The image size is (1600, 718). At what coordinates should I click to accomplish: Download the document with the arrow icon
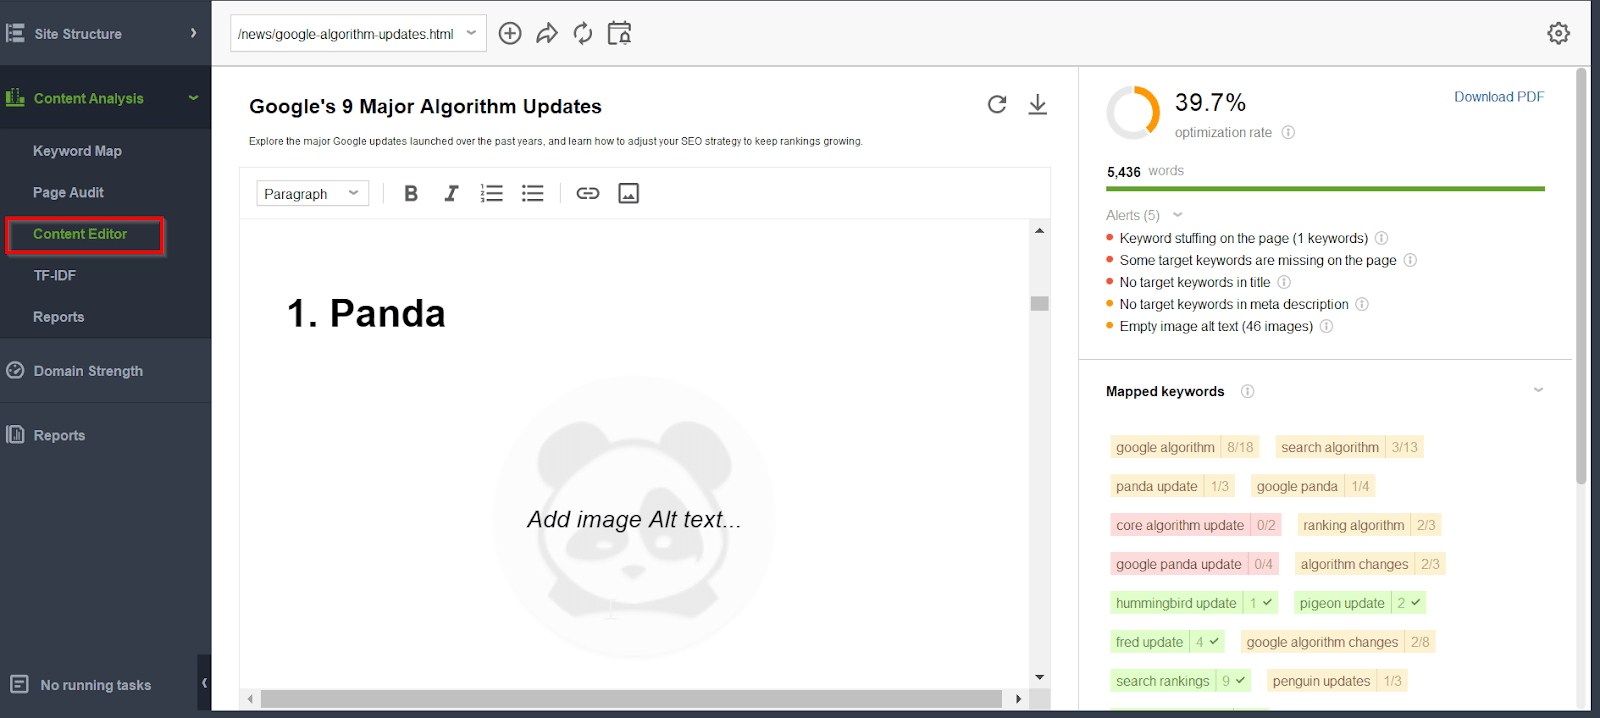tap(1038, 104)
